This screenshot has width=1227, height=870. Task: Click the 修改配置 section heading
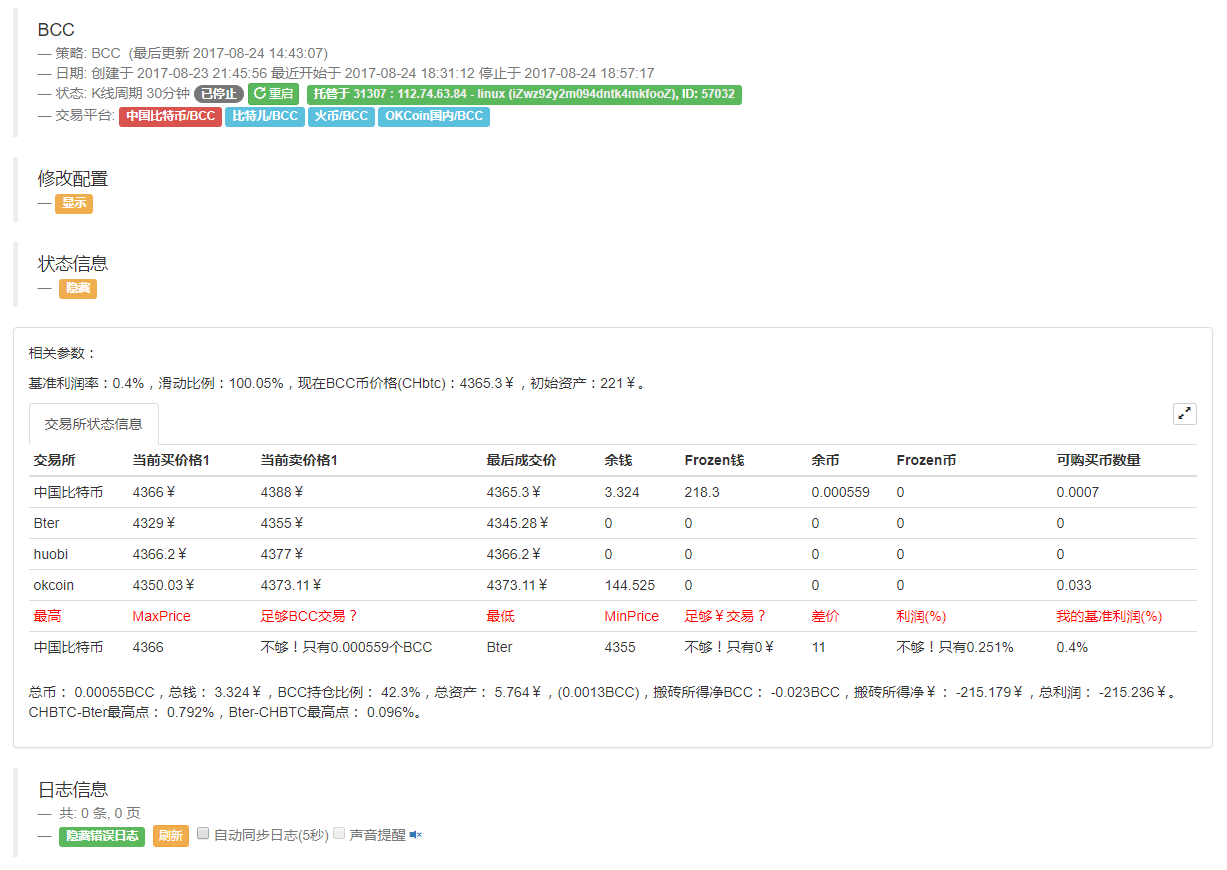[x=73, y=178]
